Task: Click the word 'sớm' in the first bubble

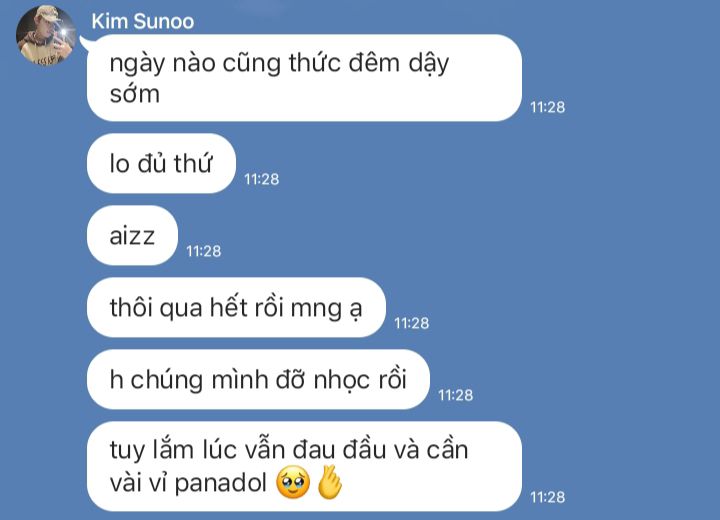Action: [135, 93]
